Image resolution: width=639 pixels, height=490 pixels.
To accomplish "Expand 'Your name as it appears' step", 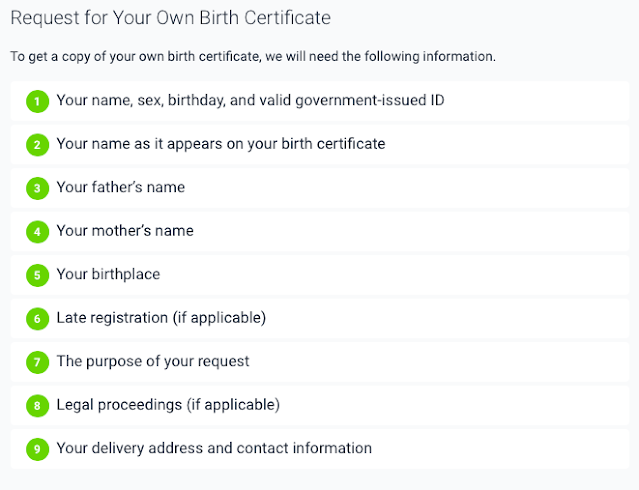I will tap(220, 144).
